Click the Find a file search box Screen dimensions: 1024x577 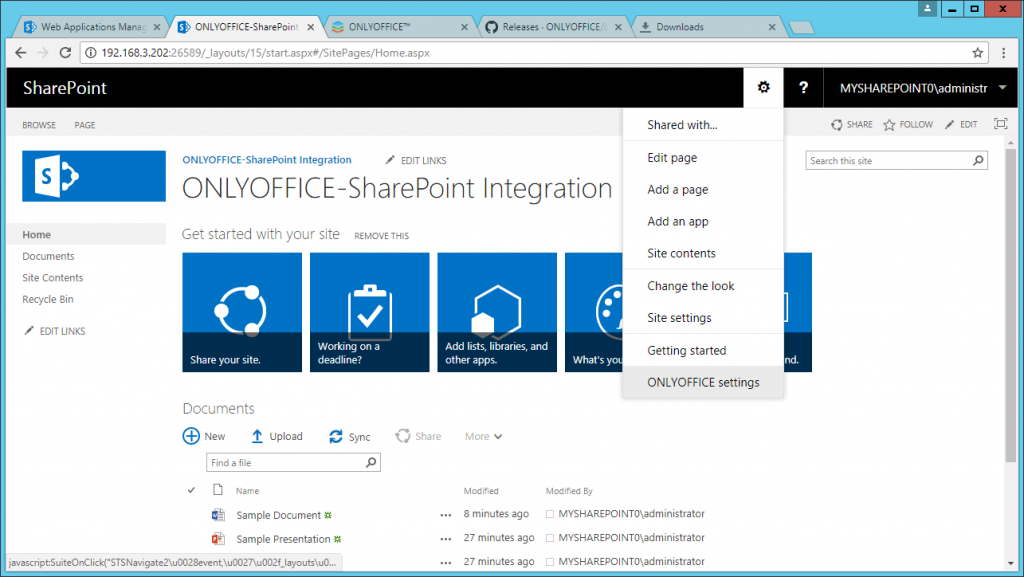[285, 463]
